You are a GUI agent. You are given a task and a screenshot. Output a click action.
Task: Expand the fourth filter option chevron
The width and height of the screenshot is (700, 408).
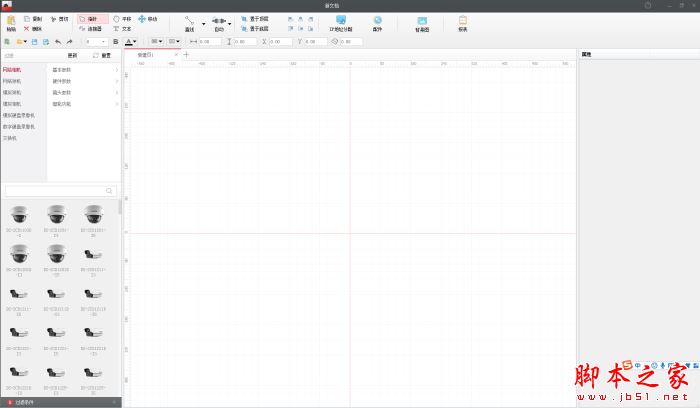pos(117,104)
